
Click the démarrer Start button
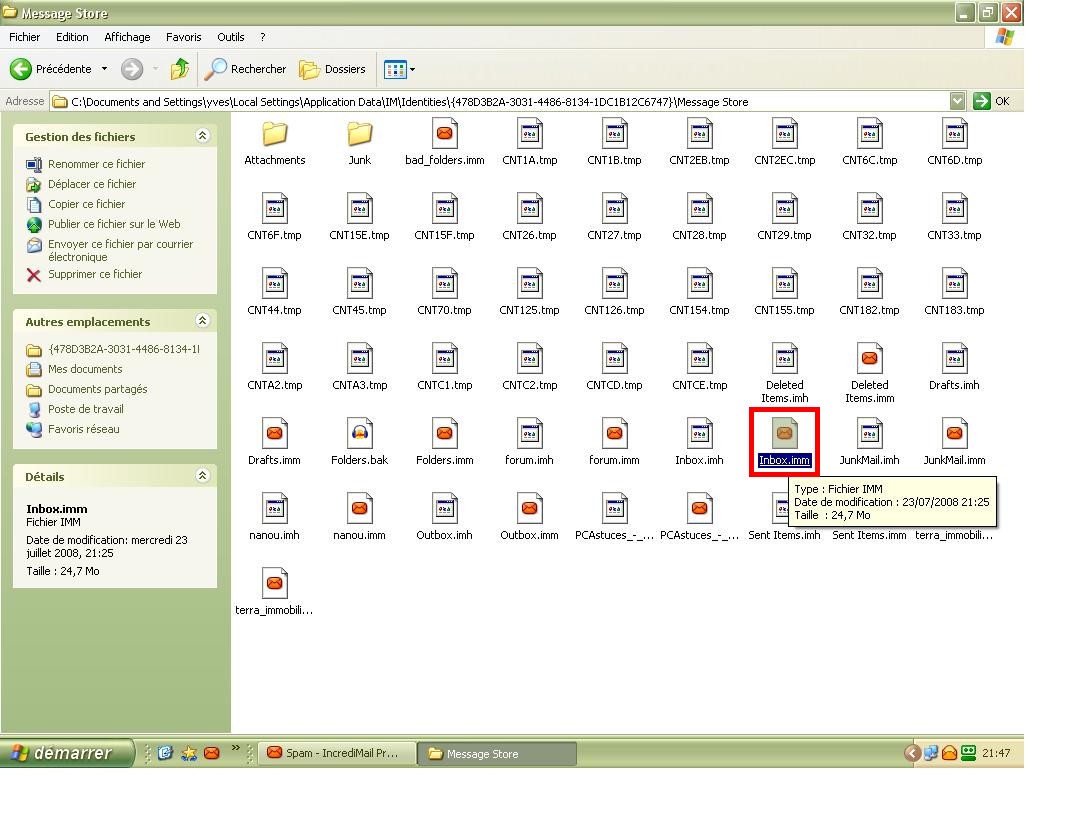(x=66, y=753)
